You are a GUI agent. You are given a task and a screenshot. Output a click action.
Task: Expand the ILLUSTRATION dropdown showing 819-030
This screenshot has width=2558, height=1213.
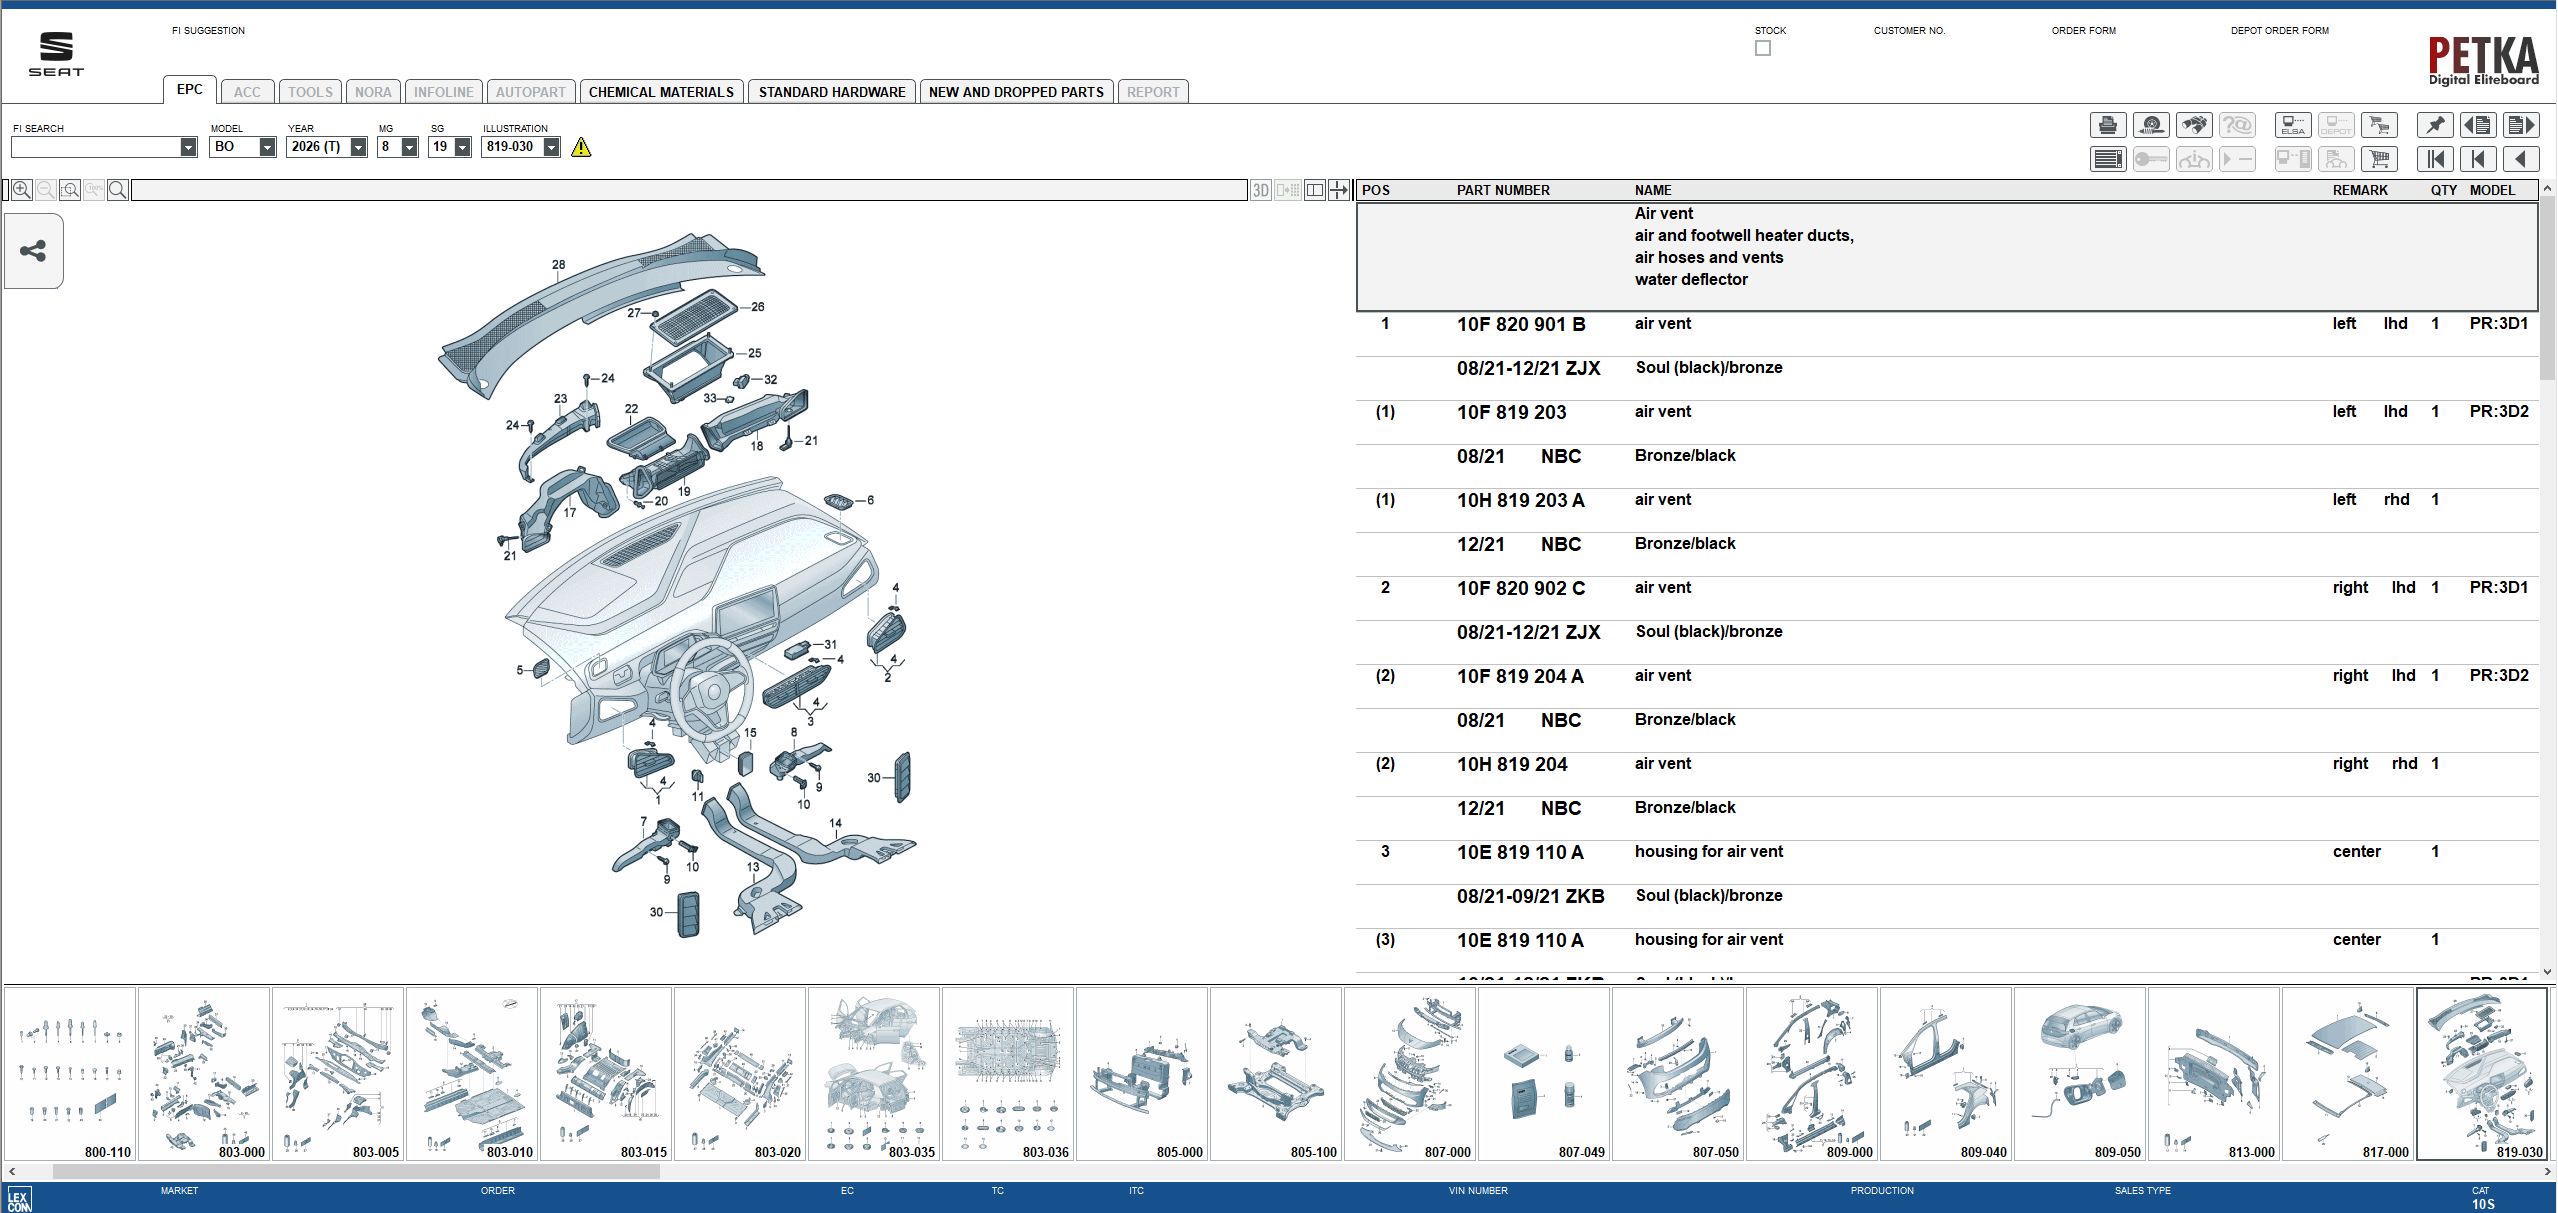coord(552,146)
